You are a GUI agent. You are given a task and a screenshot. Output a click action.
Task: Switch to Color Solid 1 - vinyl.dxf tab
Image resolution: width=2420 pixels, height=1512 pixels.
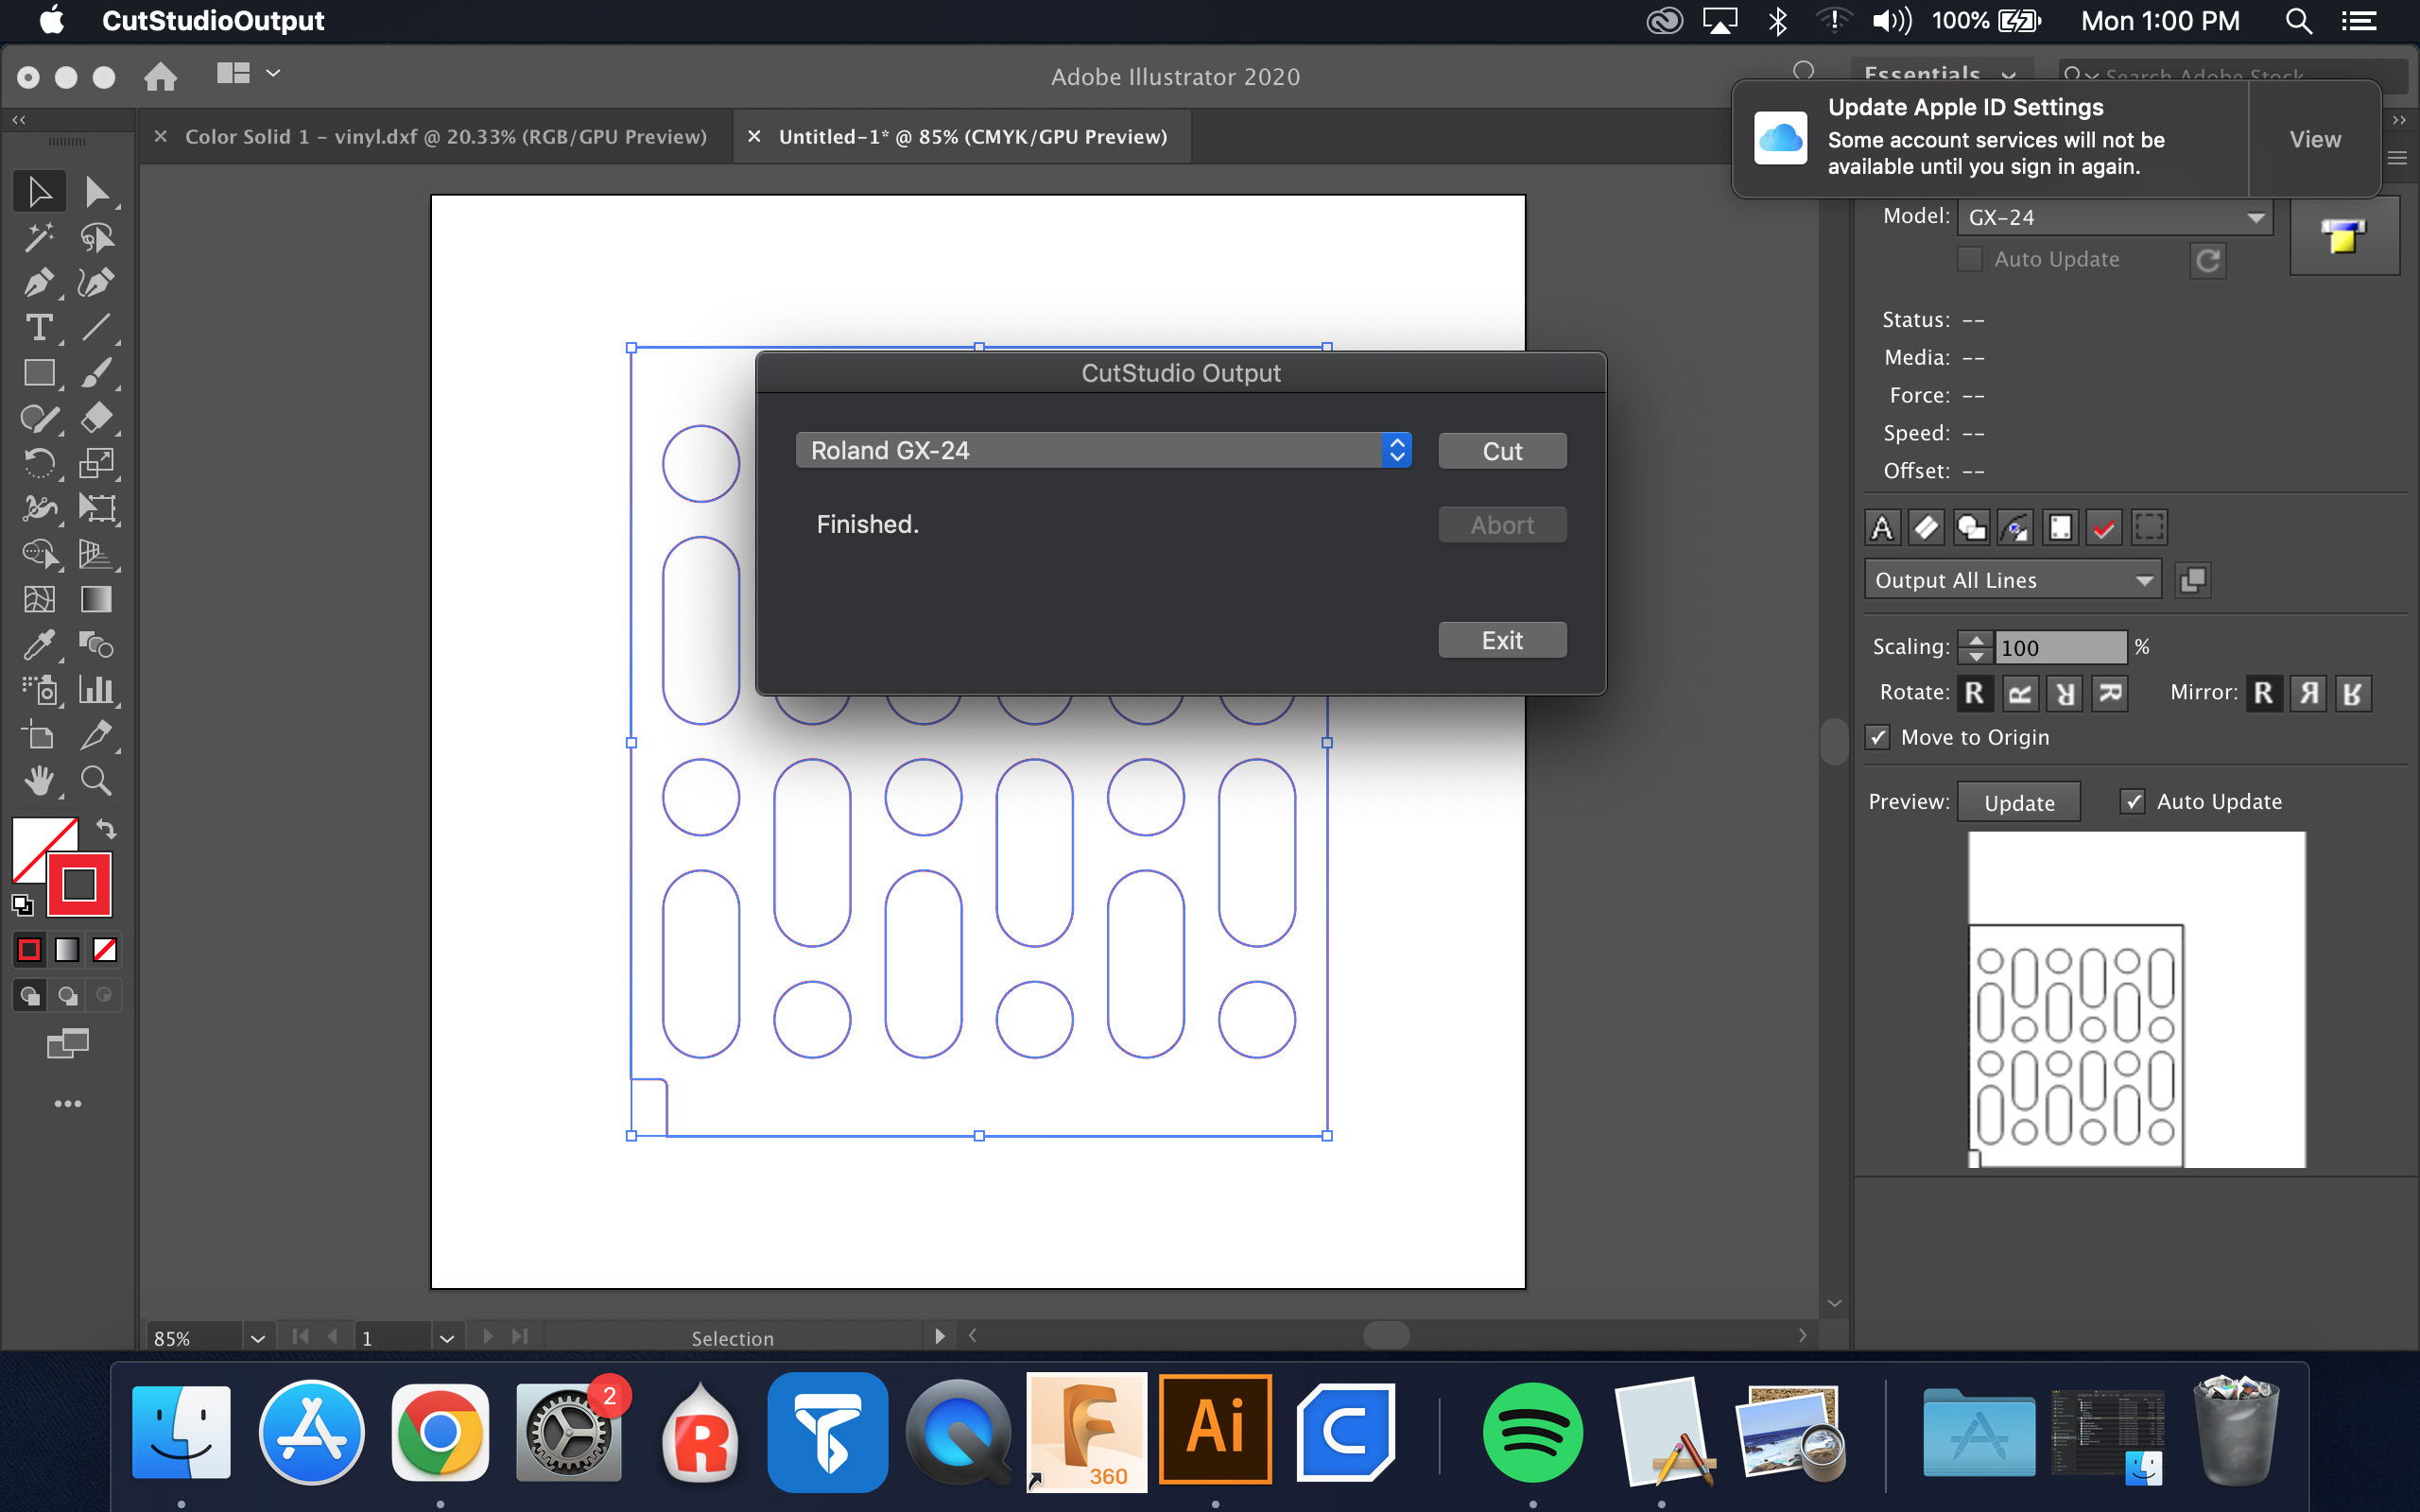coord(445,137)
